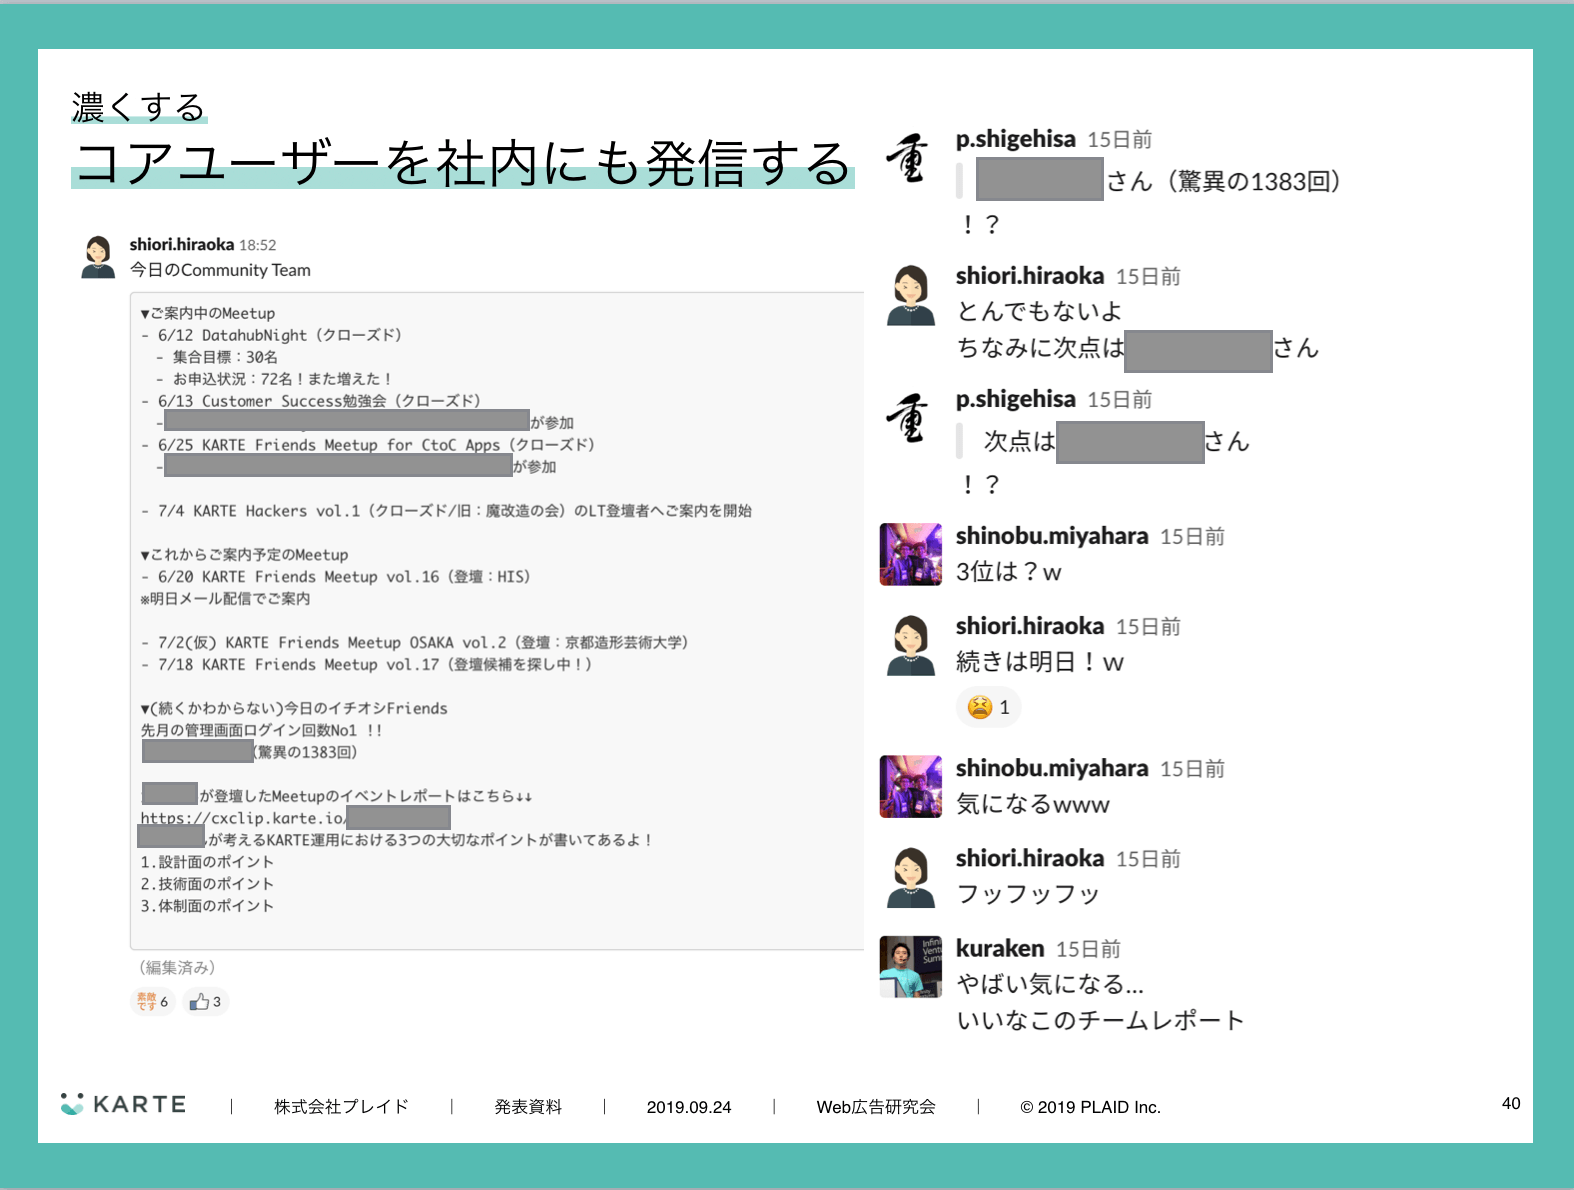Click the message '3位は？w'
This screenshot has height=1190, width=1574.
coord(1008,572)
